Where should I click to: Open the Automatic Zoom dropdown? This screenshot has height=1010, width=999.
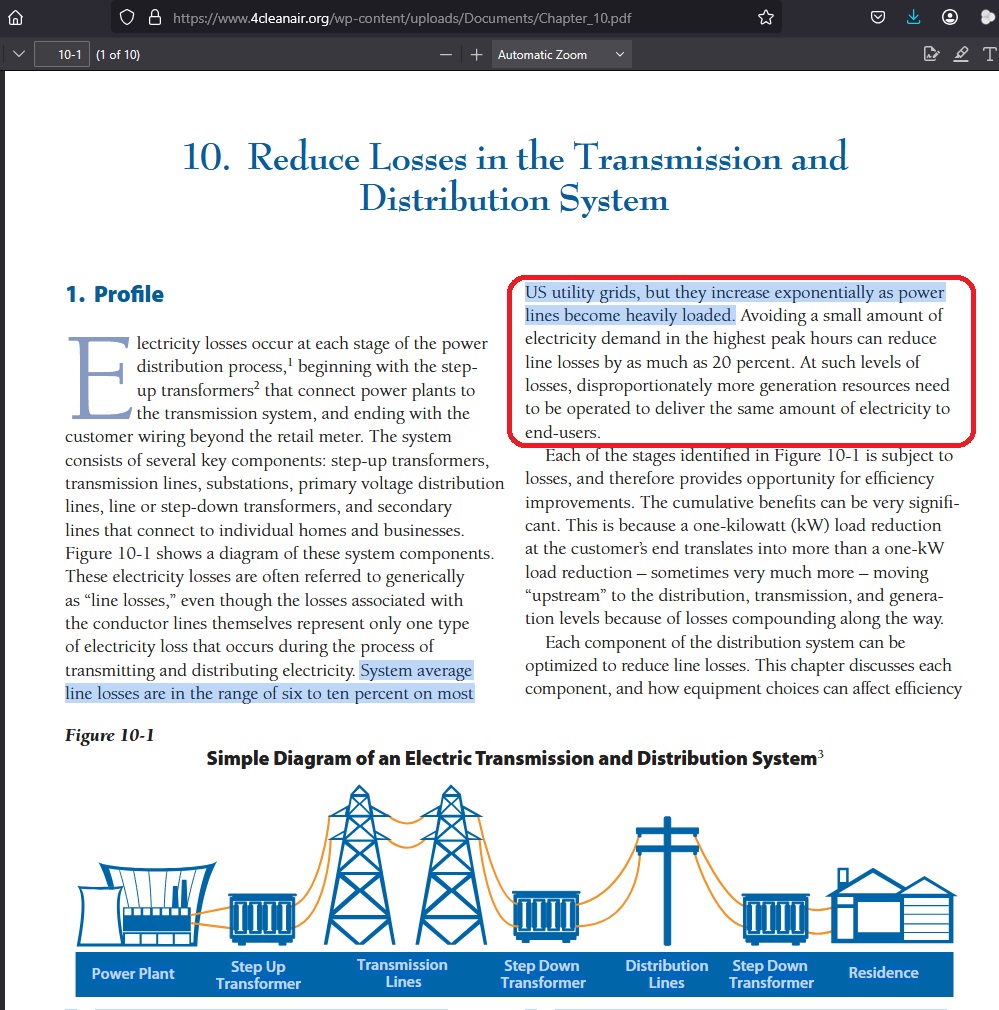click(562, 55)
